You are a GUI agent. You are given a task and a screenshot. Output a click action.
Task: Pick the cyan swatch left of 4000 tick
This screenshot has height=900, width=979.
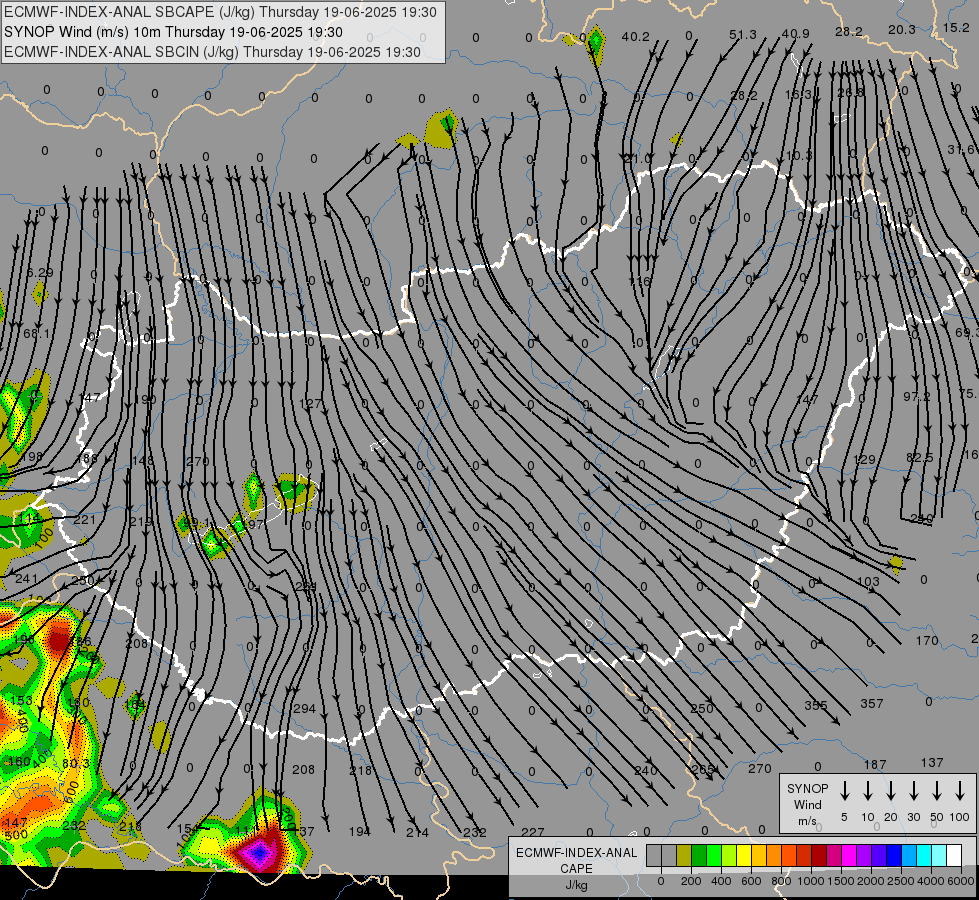pyautogui.click(x=923, y=855)
